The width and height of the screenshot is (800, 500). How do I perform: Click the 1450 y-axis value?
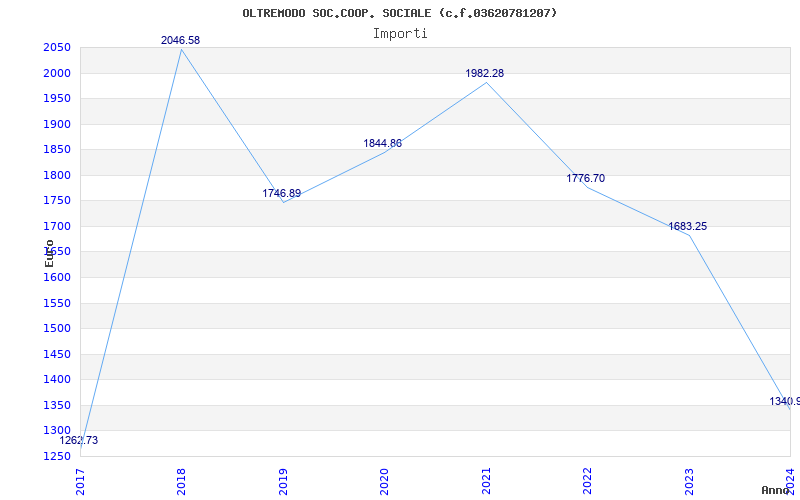click(x=57, y=355)
